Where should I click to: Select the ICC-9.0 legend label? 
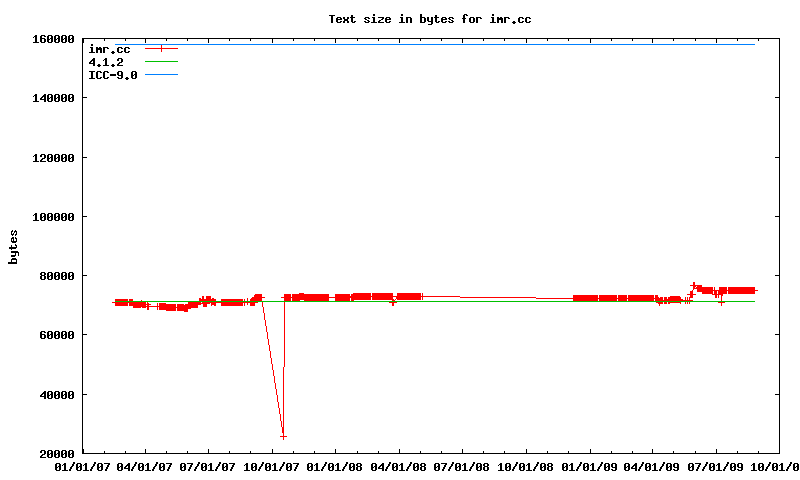[x=113, y=75]
